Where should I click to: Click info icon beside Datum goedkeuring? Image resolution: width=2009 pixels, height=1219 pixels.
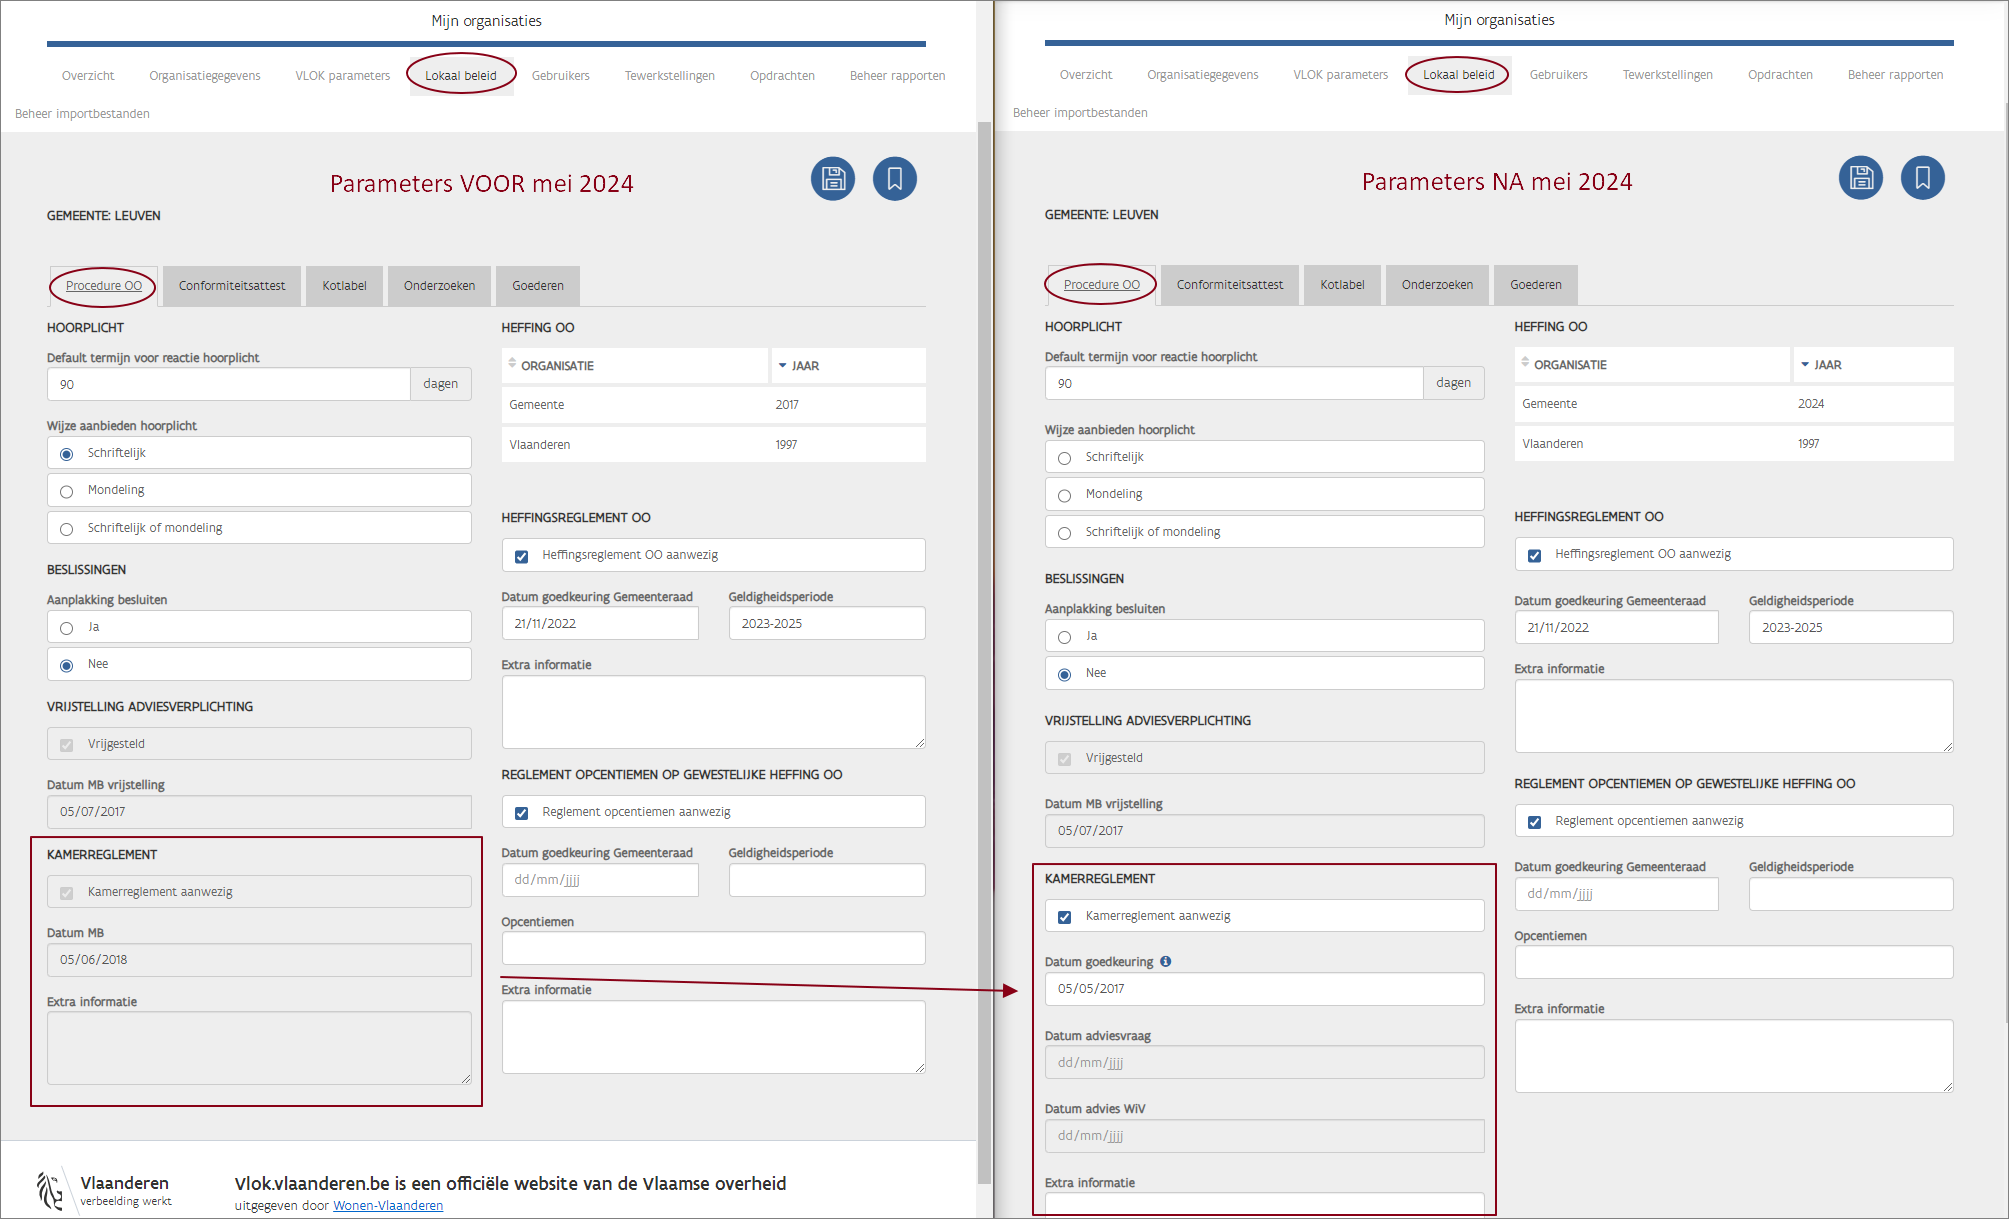click(1166, 961)
